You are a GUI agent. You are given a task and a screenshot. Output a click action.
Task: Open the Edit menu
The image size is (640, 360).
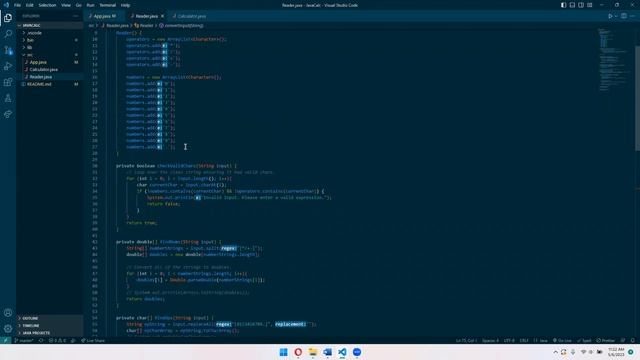point(29,5)
